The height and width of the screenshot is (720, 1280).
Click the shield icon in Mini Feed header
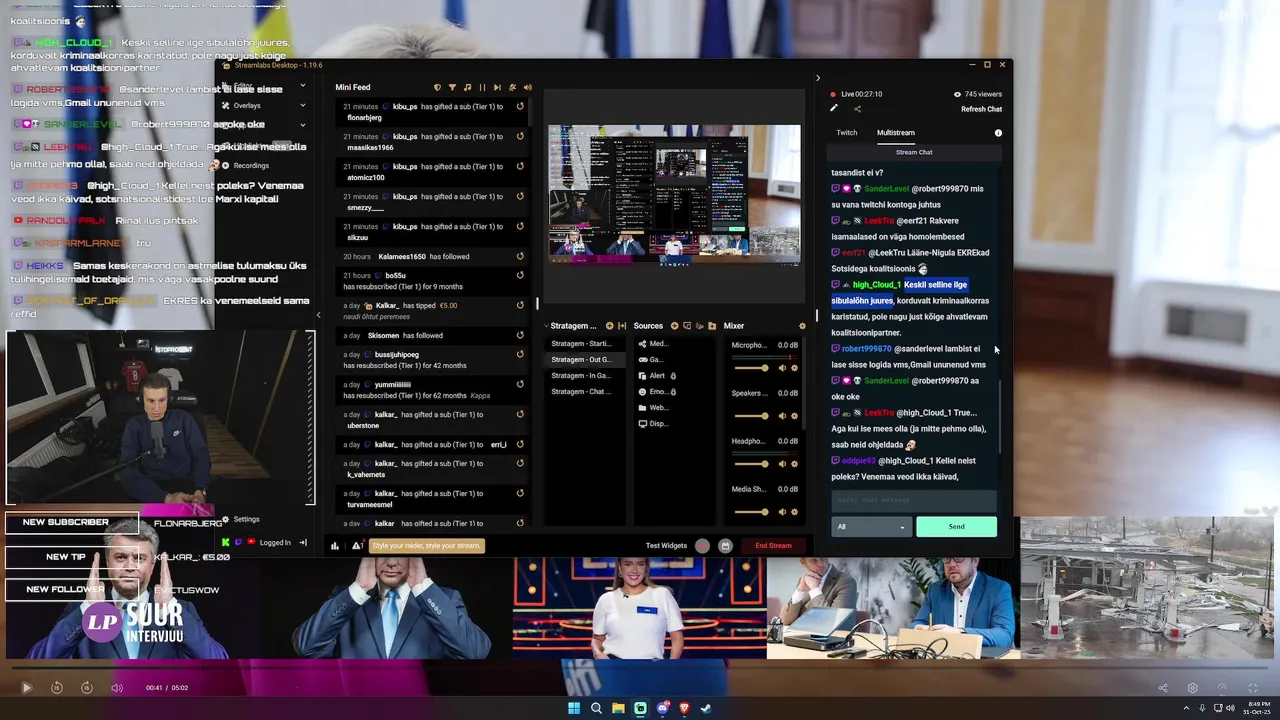point(437,87)
